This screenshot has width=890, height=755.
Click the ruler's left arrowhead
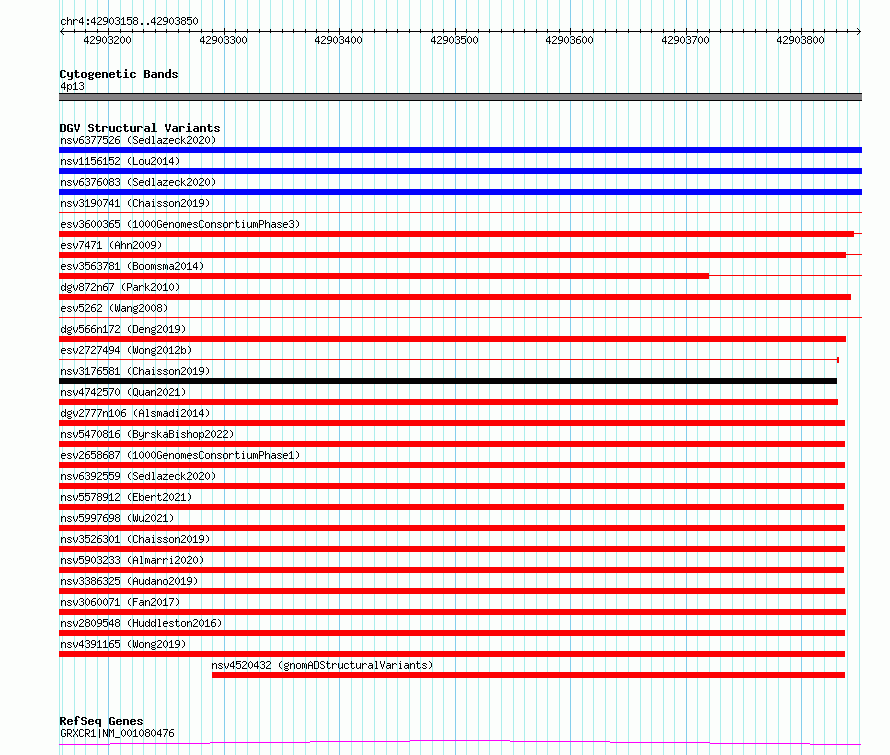62,32
